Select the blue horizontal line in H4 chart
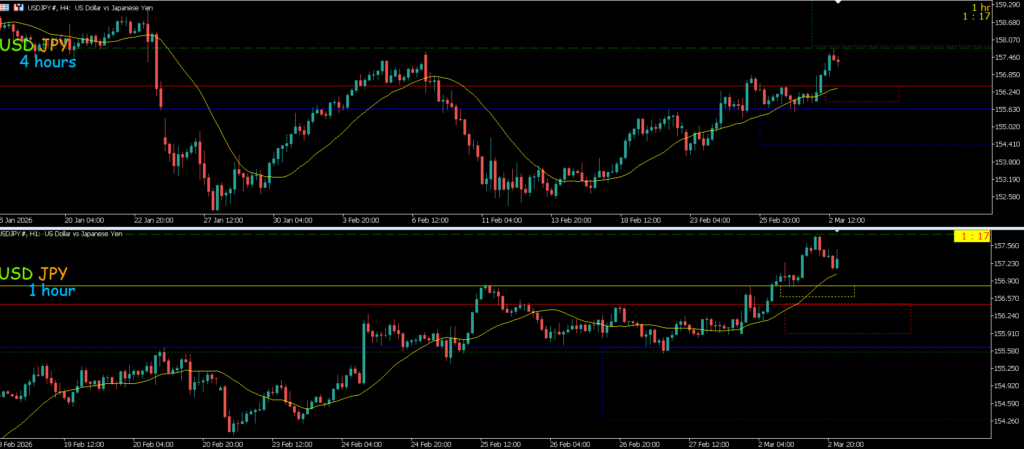This screenshot has height=449, width=1024. 300,109
